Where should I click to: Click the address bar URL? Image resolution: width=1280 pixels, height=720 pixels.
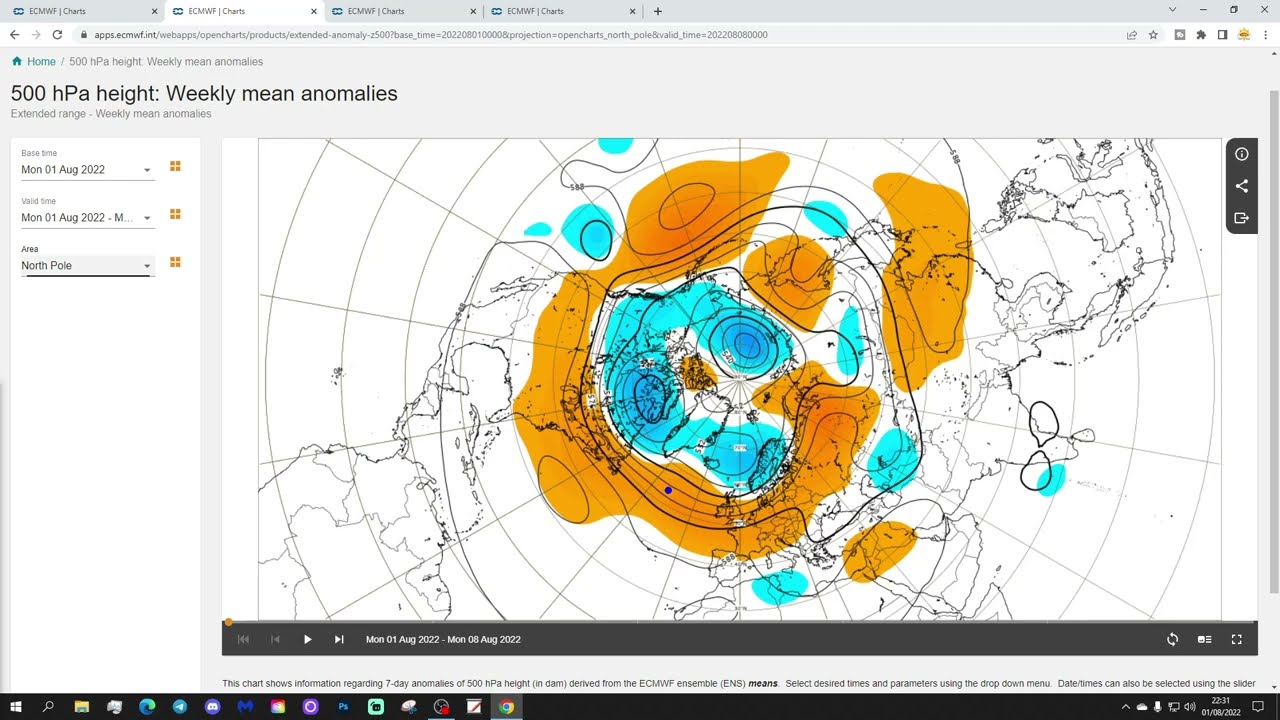tap(431, 34)
